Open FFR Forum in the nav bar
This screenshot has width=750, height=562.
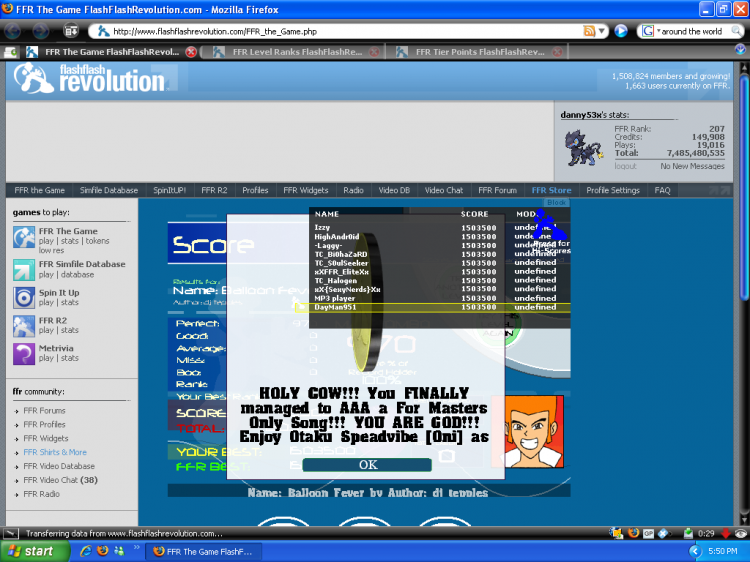coord(497,190)
